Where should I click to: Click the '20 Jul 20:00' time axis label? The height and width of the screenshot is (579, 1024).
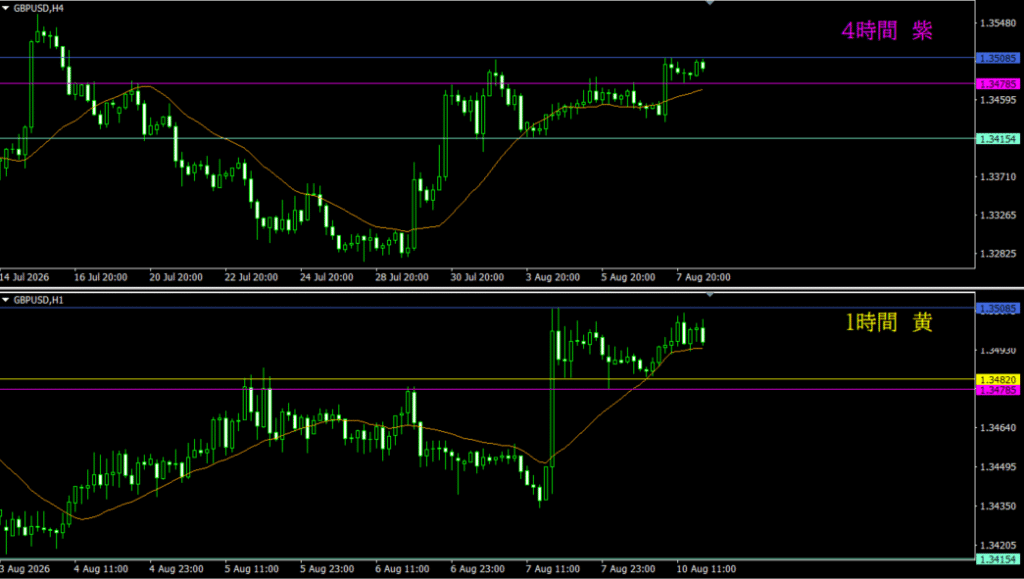(x=176, y=277)
